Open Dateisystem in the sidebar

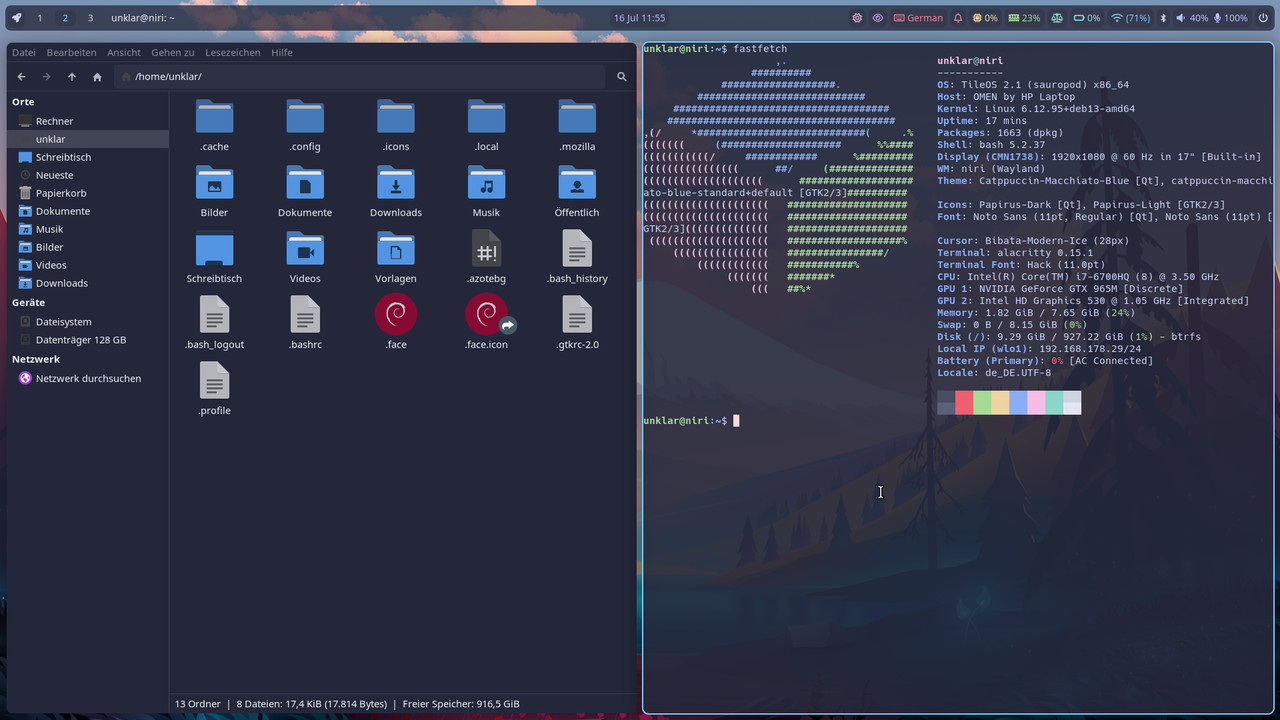pyautogui.click(x=88, y=322)
